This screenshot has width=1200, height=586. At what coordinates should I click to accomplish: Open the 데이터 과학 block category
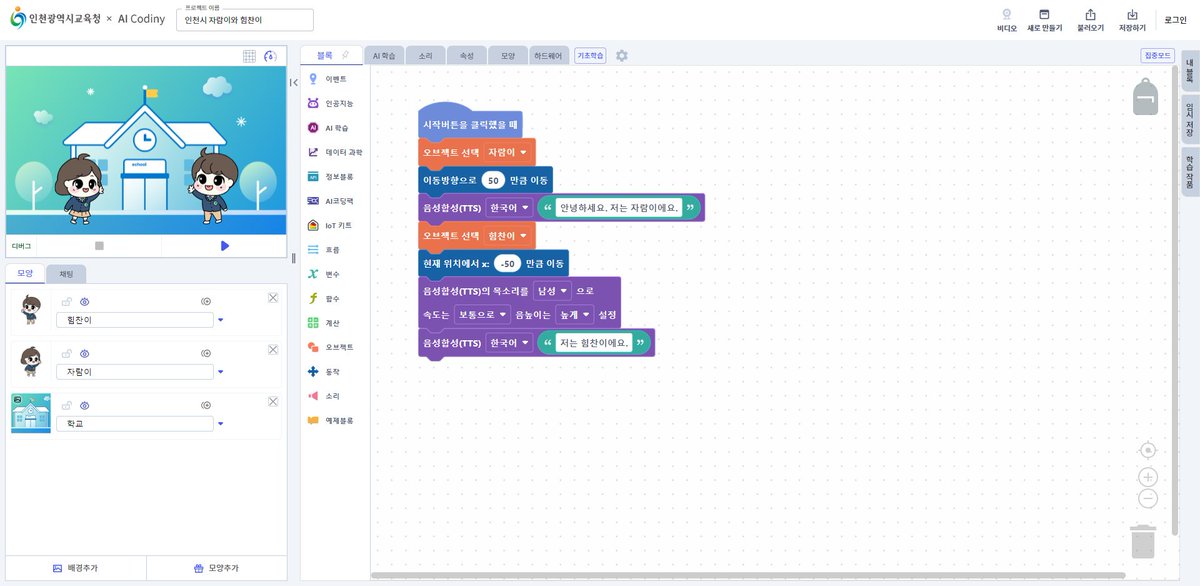click(x=335, y=152)
